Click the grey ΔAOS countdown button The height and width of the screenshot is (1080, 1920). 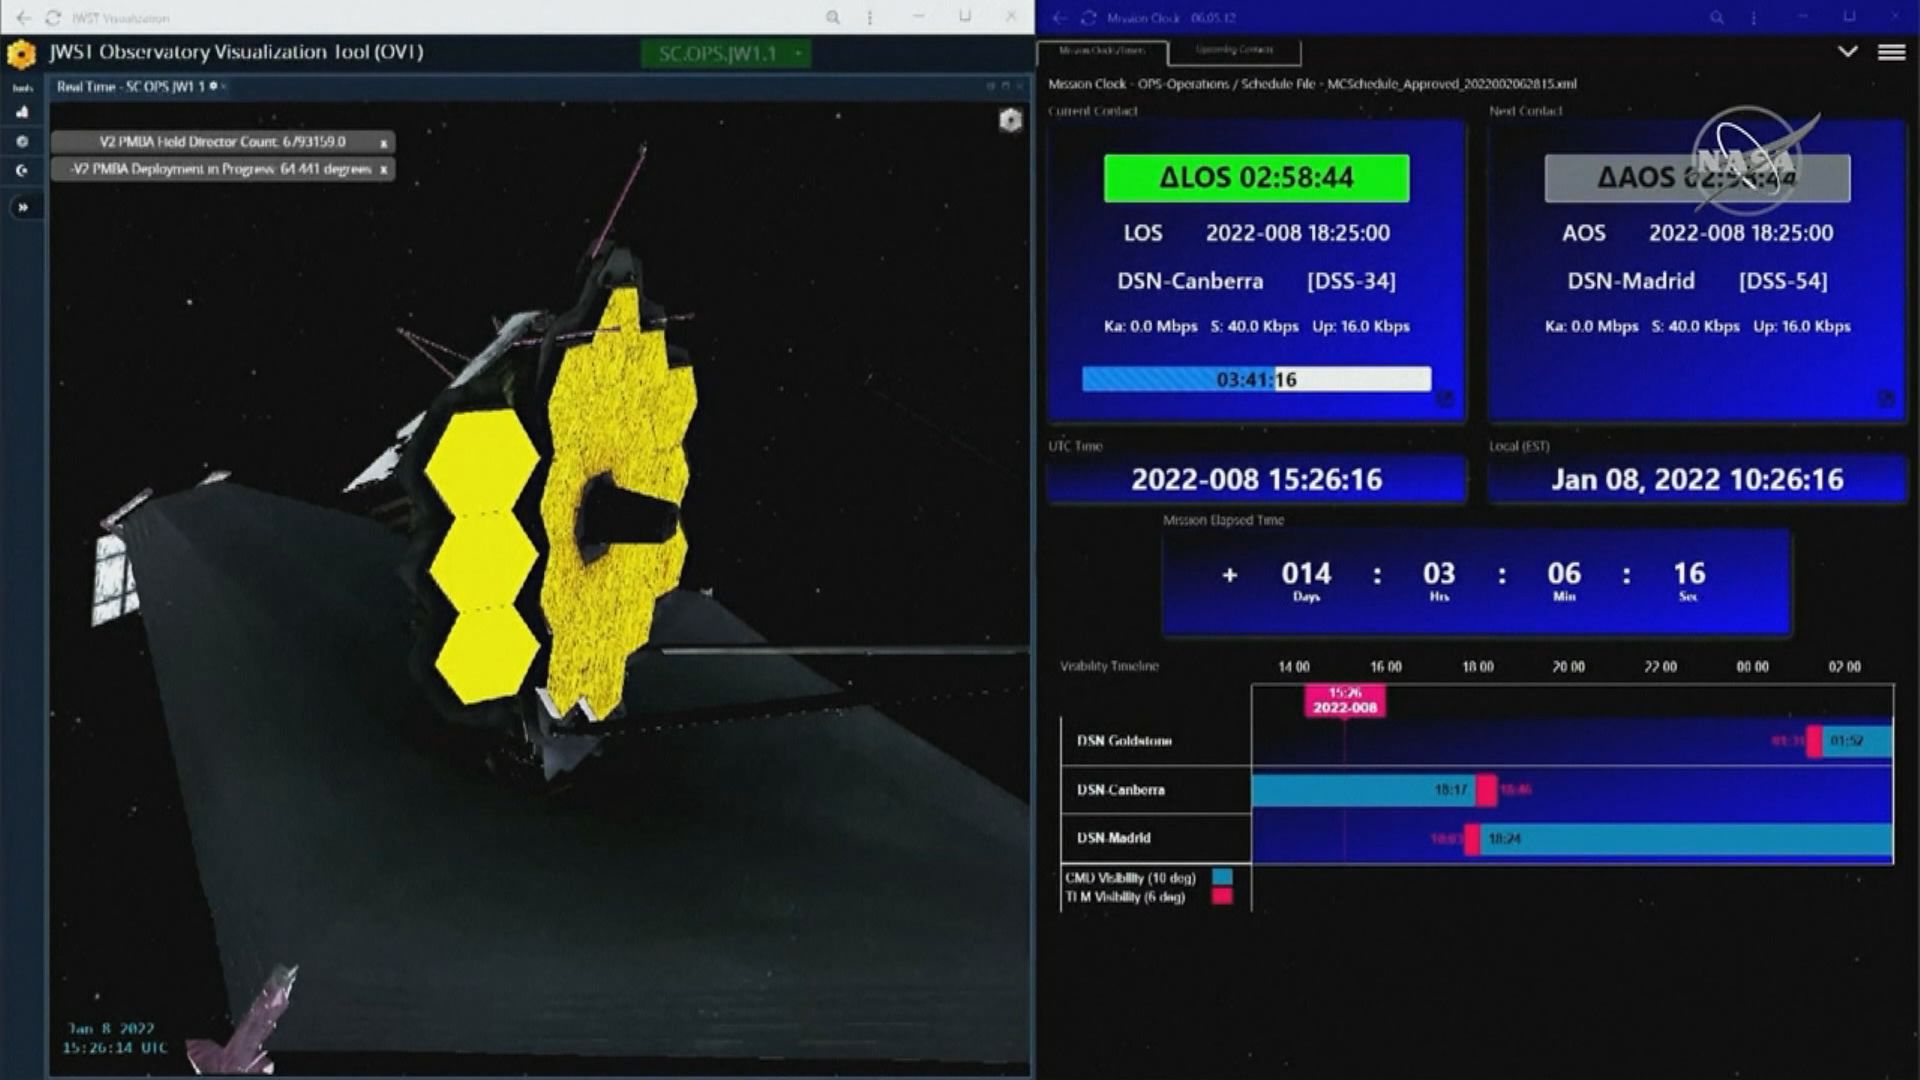coord(1696,178)
